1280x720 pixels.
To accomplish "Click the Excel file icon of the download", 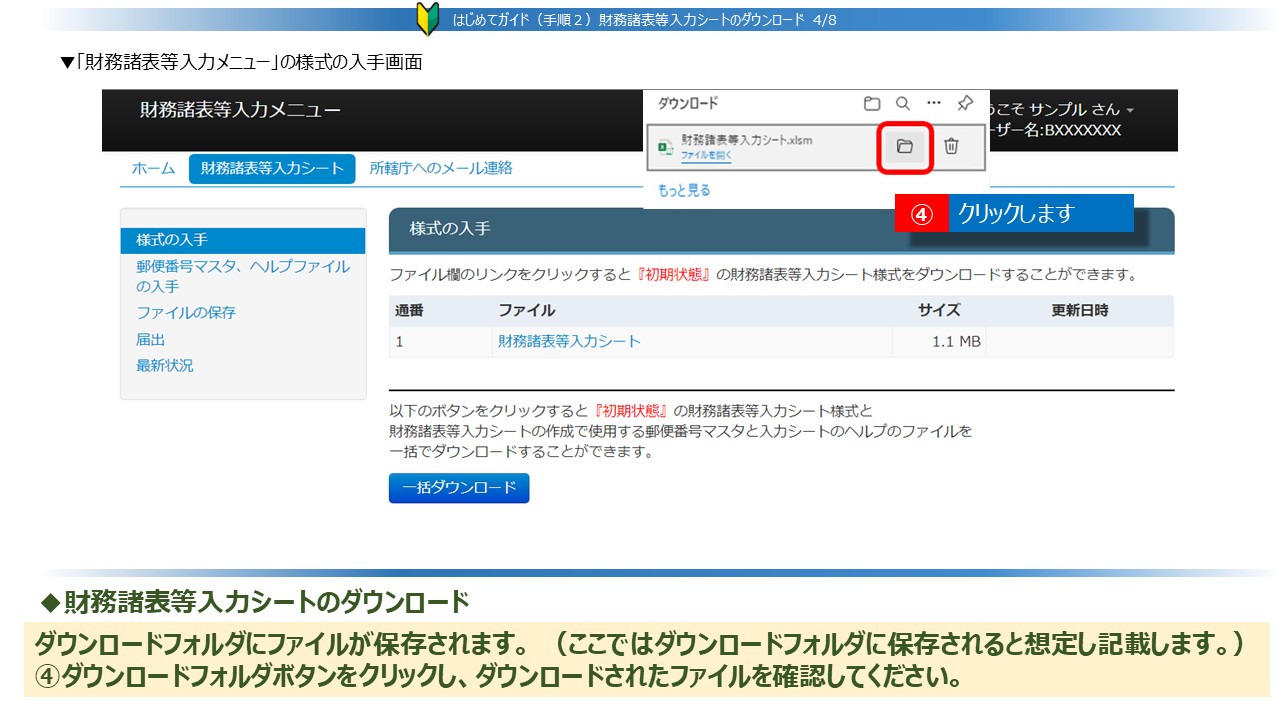I will point(665,148).
